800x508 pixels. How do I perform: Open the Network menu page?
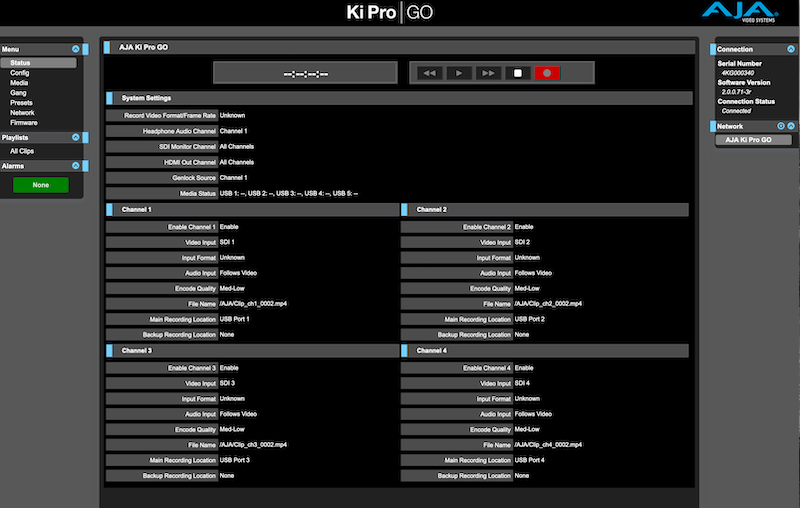coord(22,113)
